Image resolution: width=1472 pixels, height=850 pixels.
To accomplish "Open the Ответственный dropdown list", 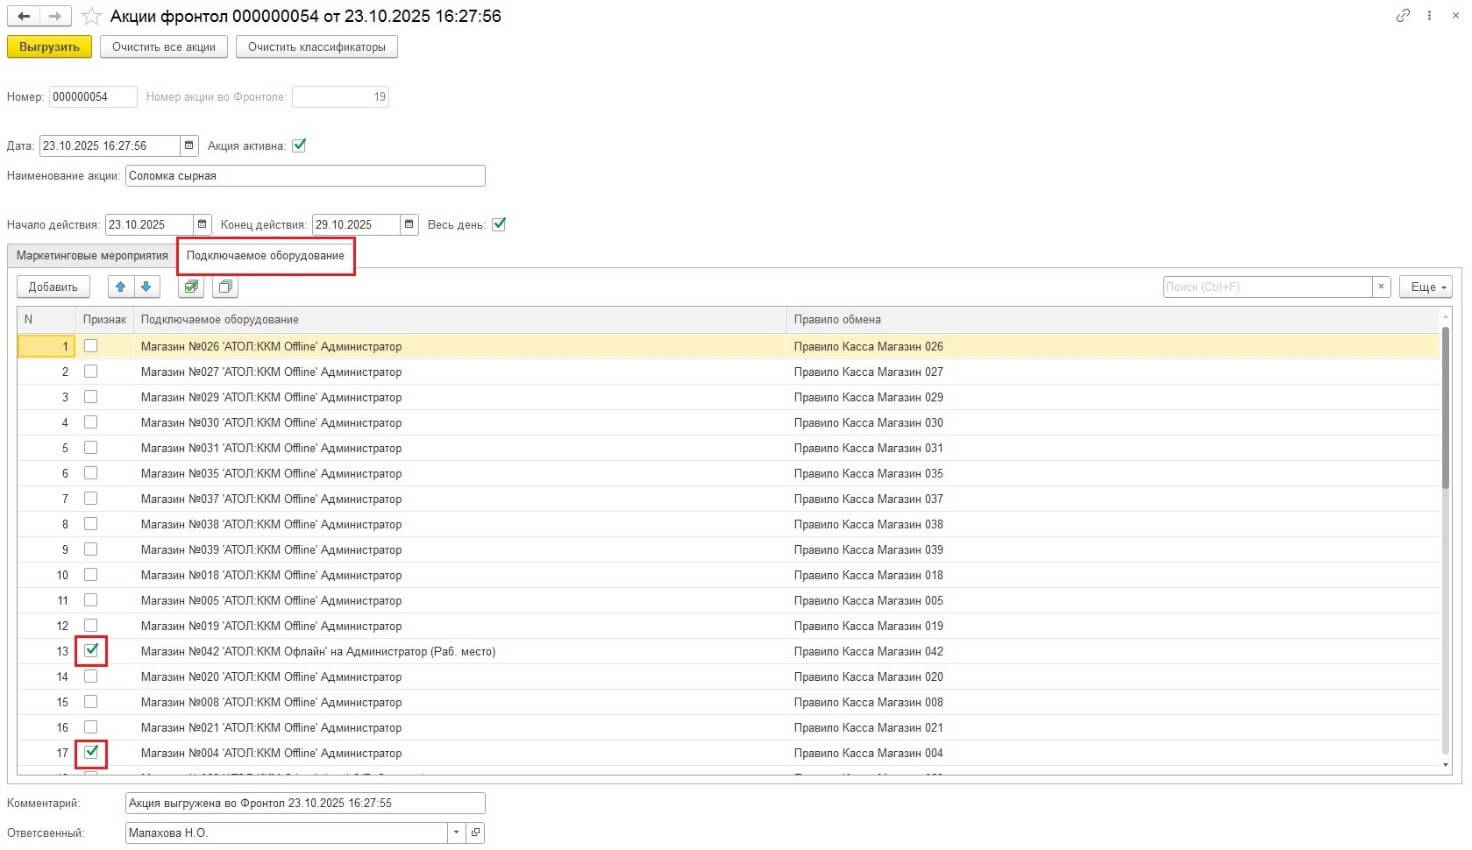I will [x=456, y=832].
